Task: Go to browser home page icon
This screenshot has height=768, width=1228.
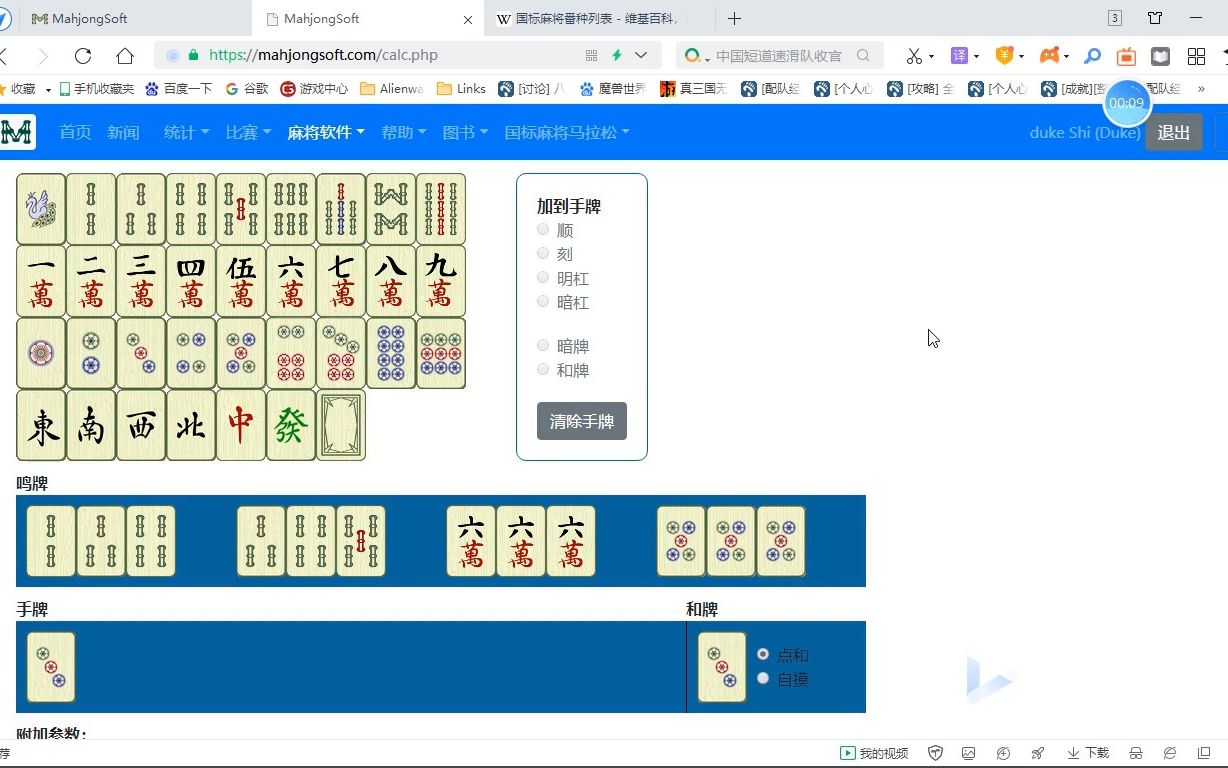Action: click(x=125, y=56)
